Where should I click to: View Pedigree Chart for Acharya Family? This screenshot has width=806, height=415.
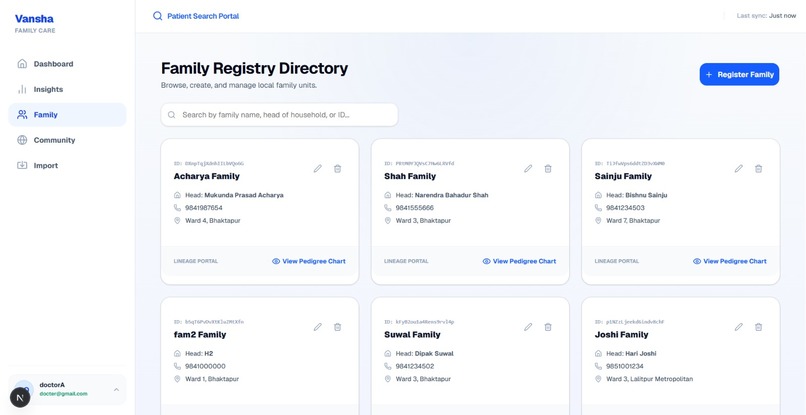coord(308,261)
